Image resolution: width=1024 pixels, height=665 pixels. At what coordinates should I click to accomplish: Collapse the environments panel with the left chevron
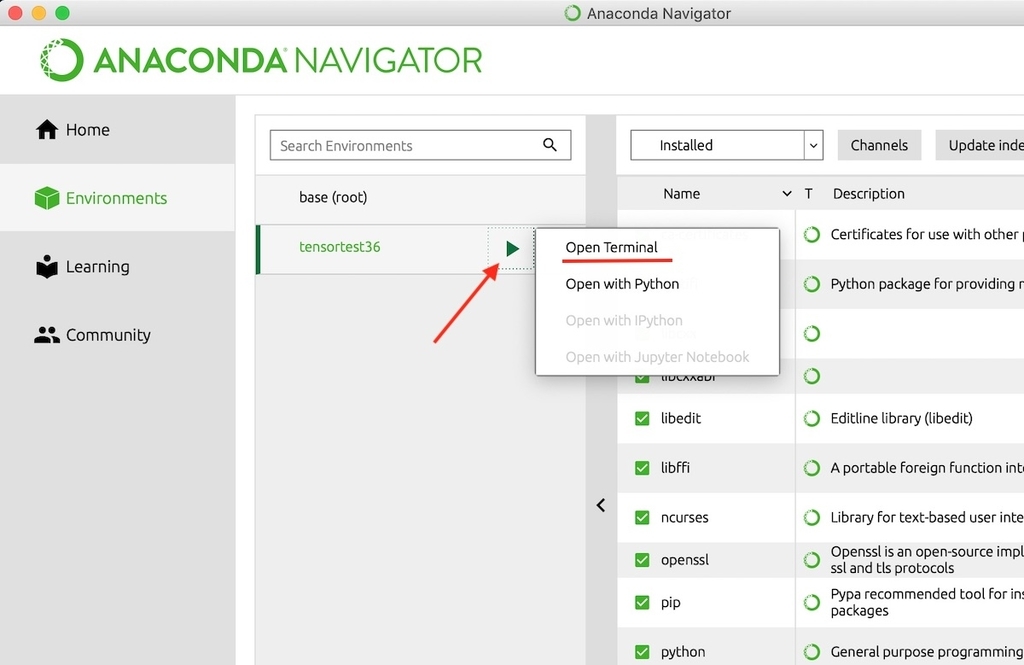point(601,505)
